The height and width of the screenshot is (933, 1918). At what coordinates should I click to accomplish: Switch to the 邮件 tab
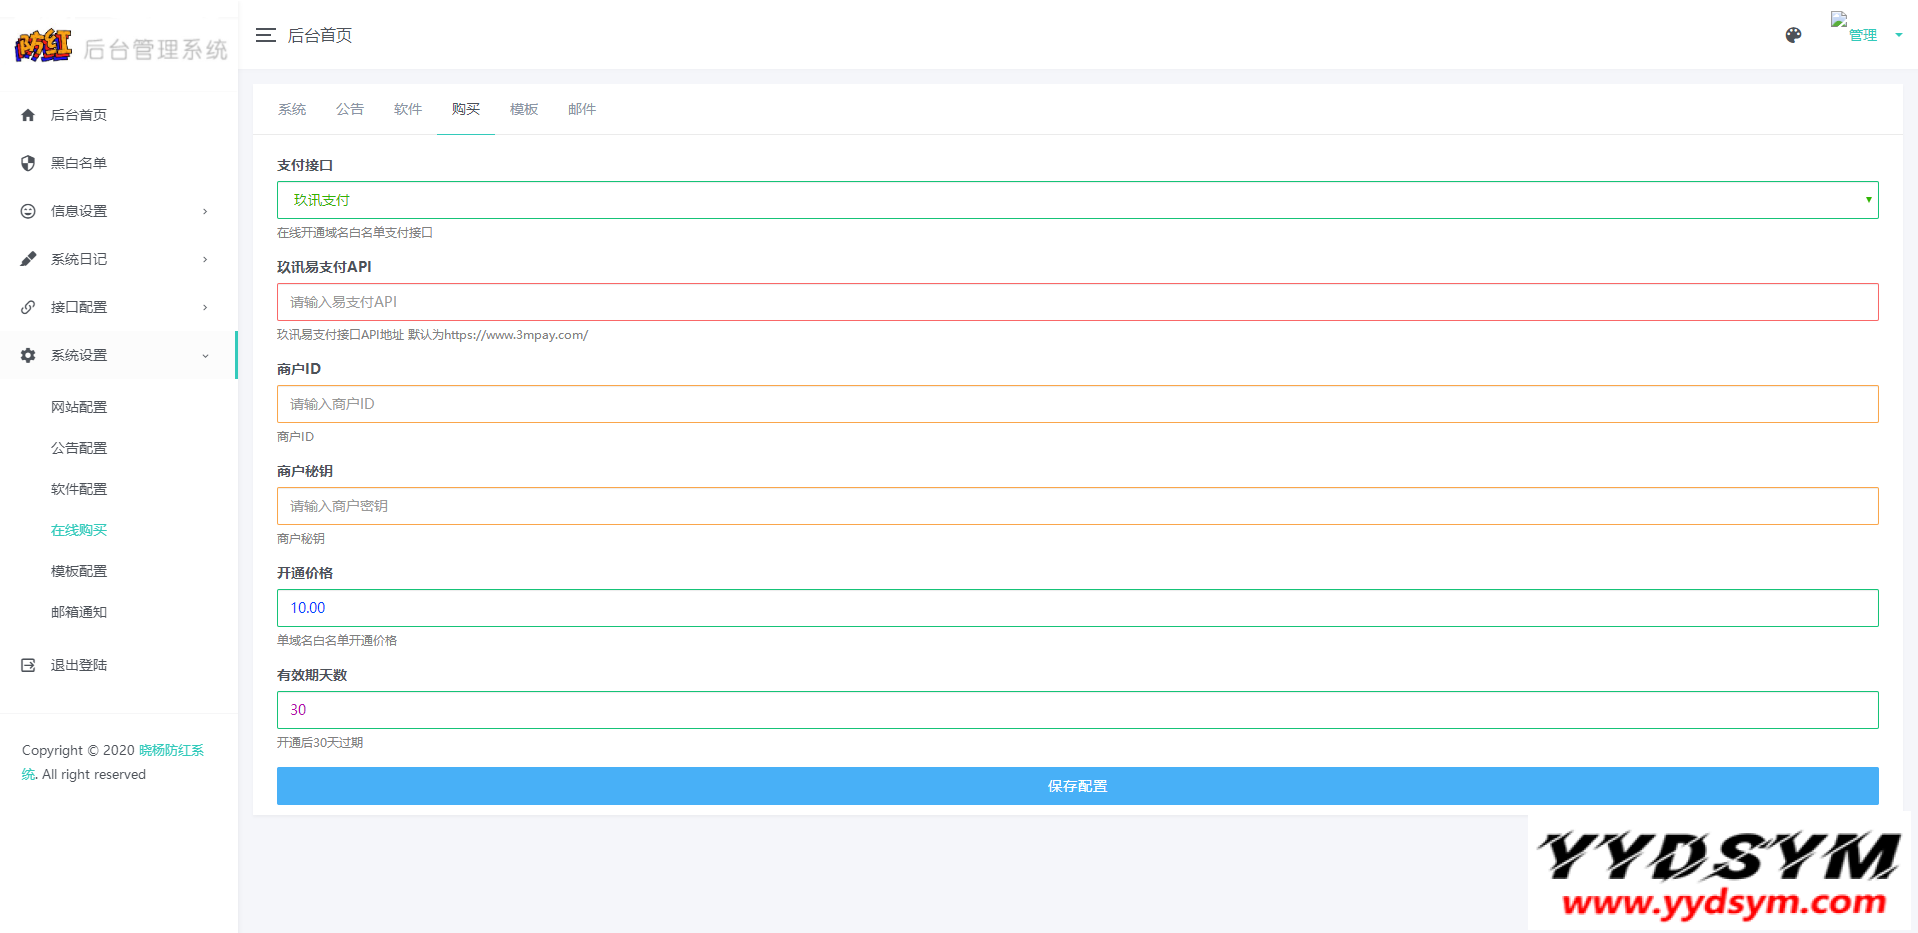[x=582, y=109]
